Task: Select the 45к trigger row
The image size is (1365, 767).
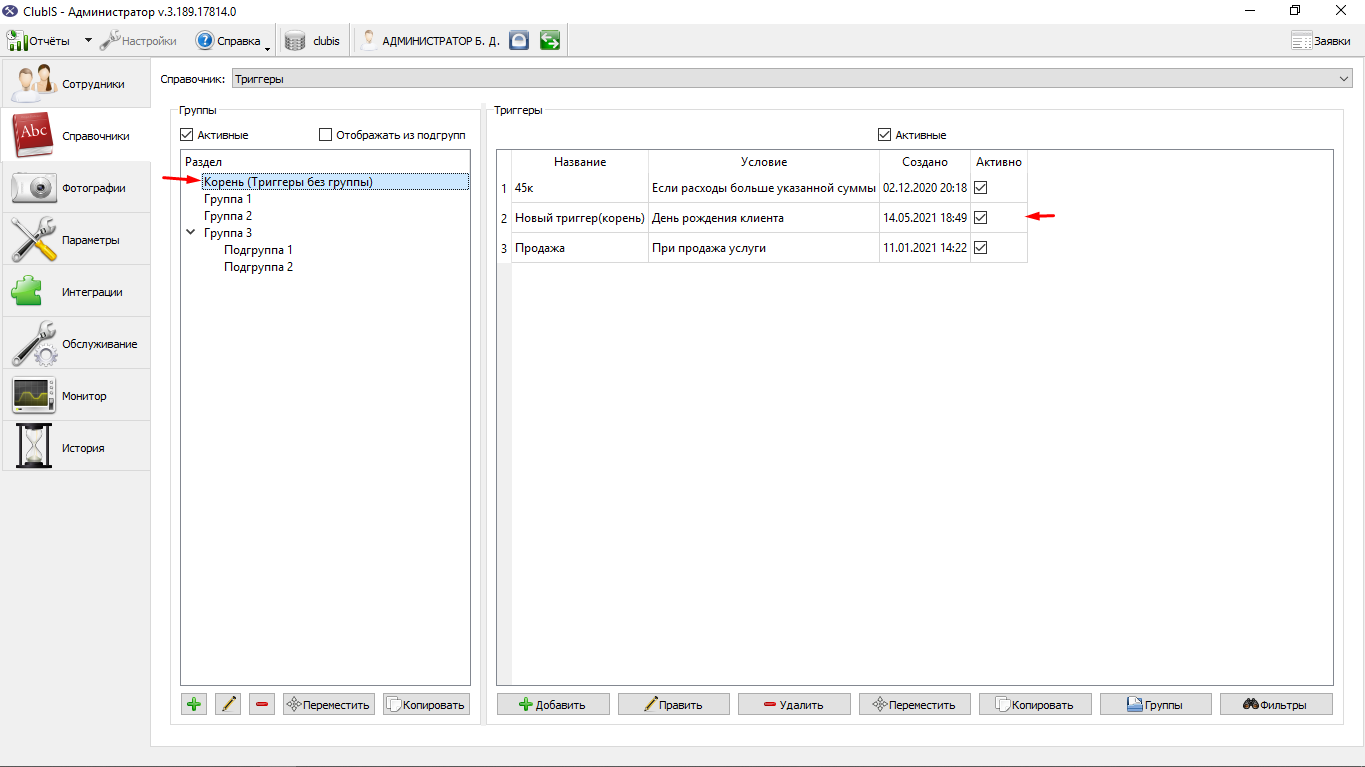Action: (x=580, y=188)
